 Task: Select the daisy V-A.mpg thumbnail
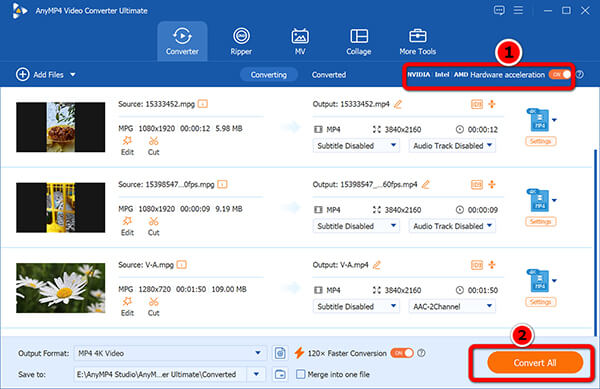point(60,288)
